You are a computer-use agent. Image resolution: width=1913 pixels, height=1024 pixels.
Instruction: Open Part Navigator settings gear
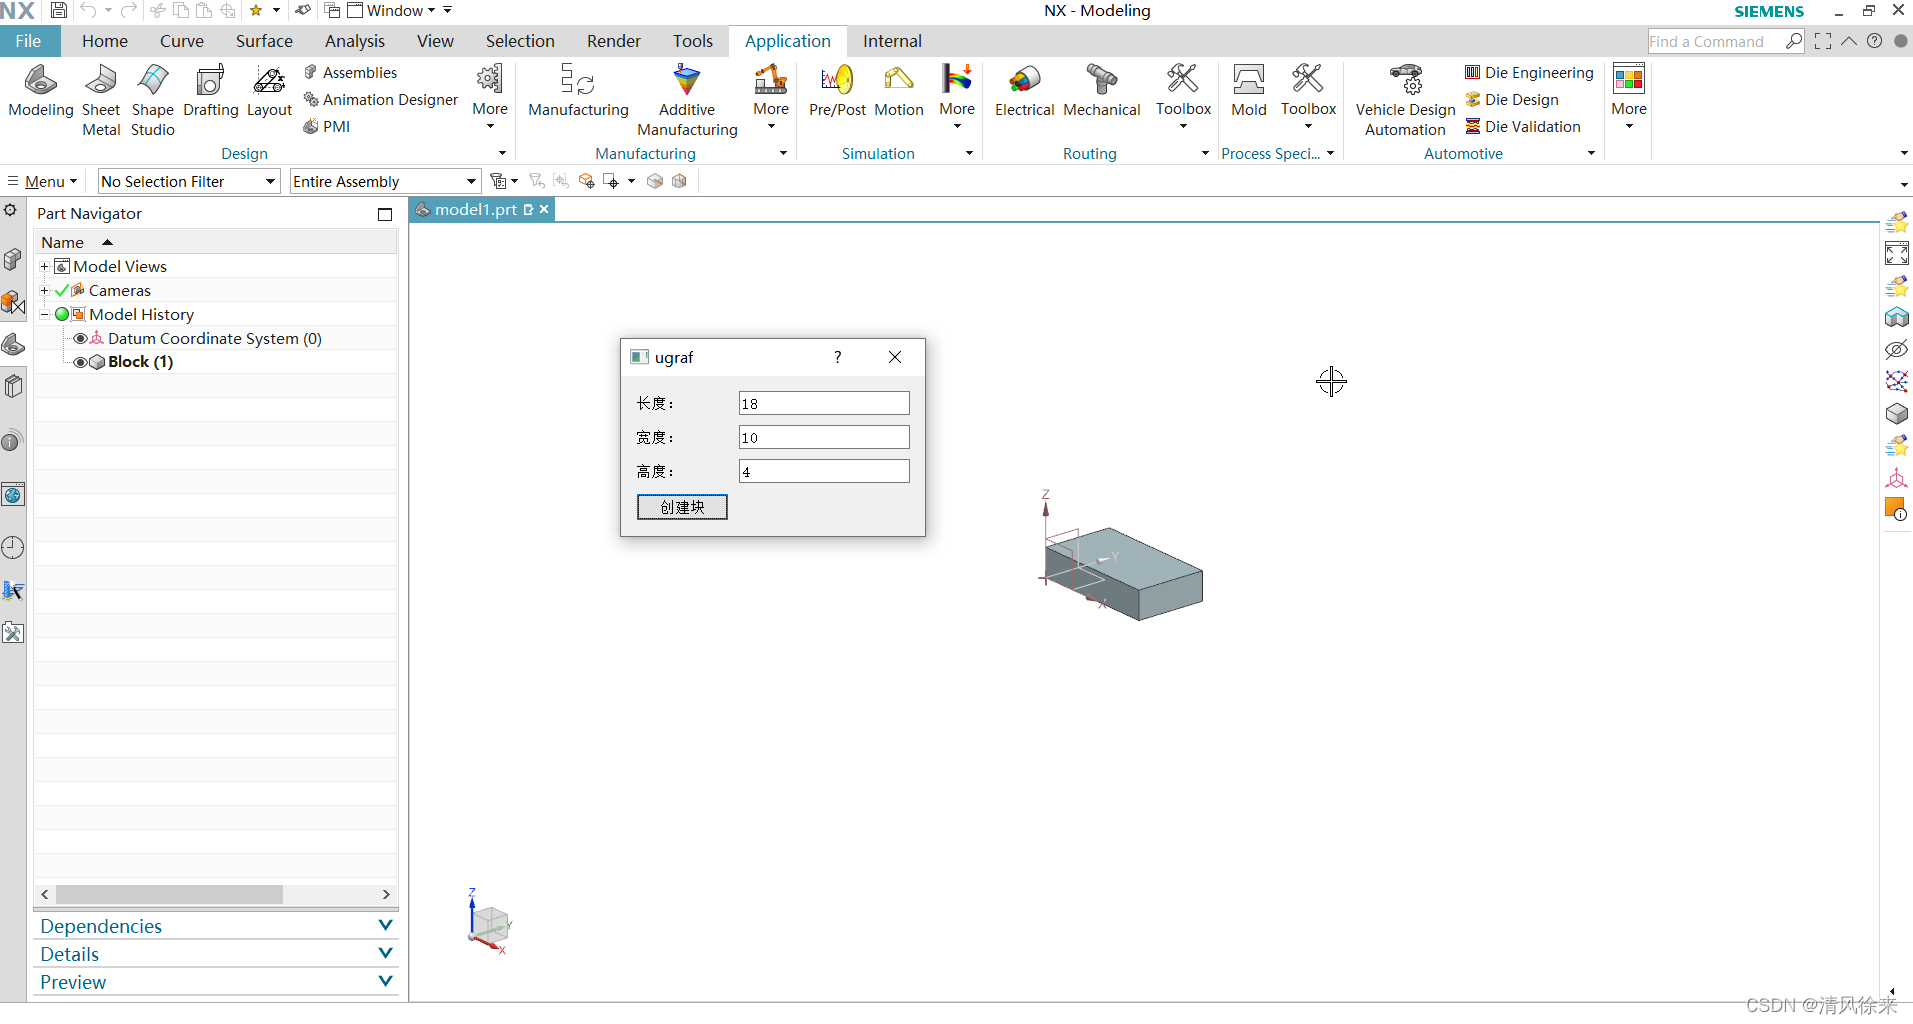tap(10, 211)
